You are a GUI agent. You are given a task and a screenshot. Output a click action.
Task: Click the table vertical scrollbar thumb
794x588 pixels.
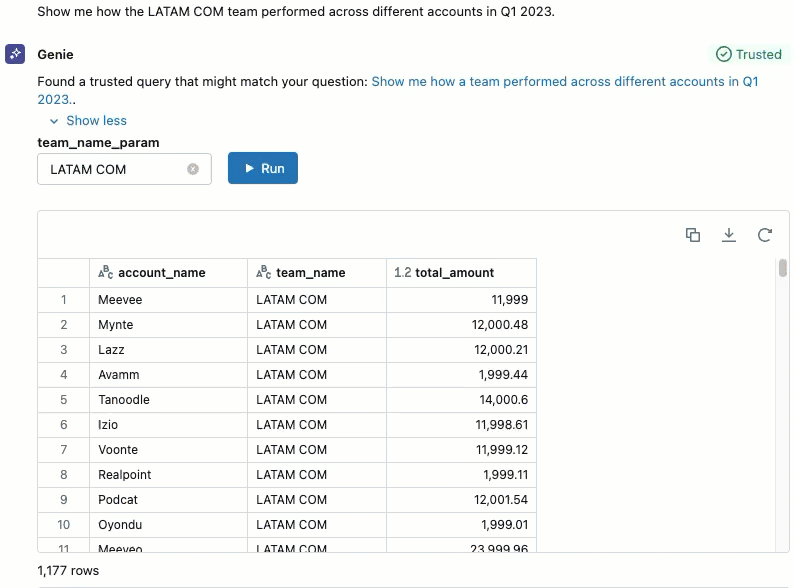(x=783, y=268)
